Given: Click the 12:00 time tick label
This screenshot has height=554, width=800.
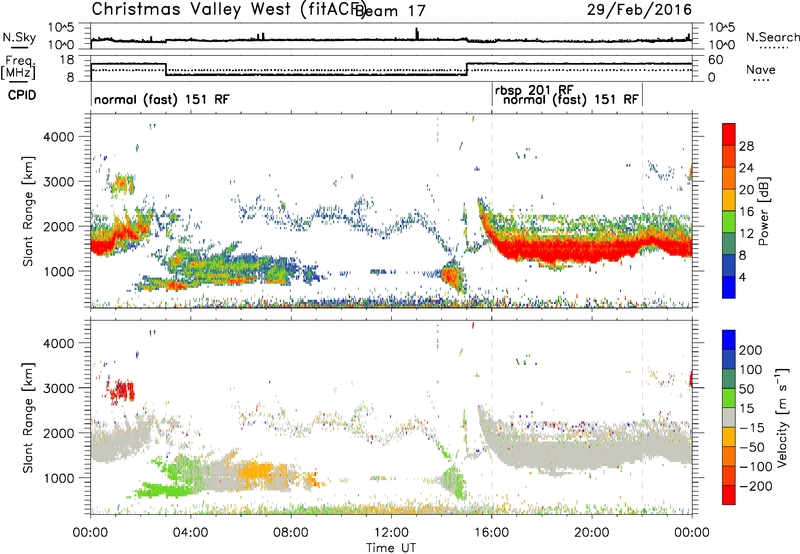Looking at the screenshot, I should click(x=391, y=533).
